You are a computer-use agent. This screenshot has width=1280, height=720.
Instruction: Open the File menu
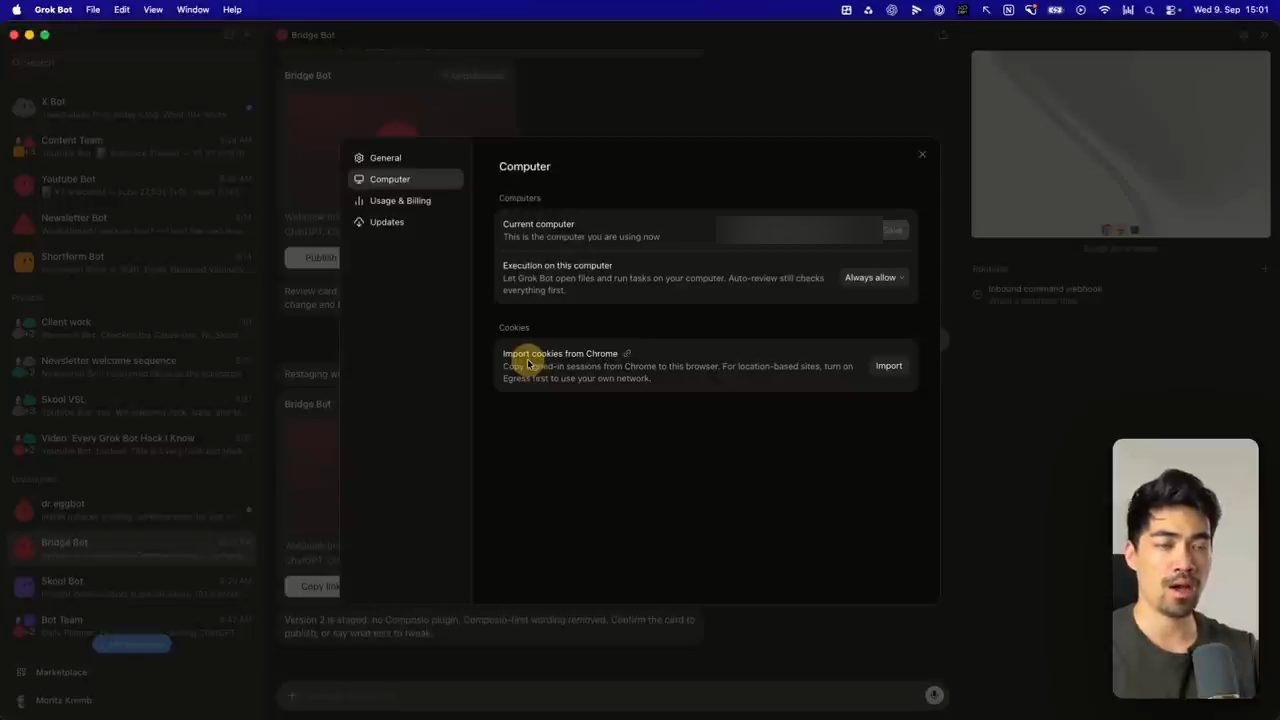click(x=93, y=9)
